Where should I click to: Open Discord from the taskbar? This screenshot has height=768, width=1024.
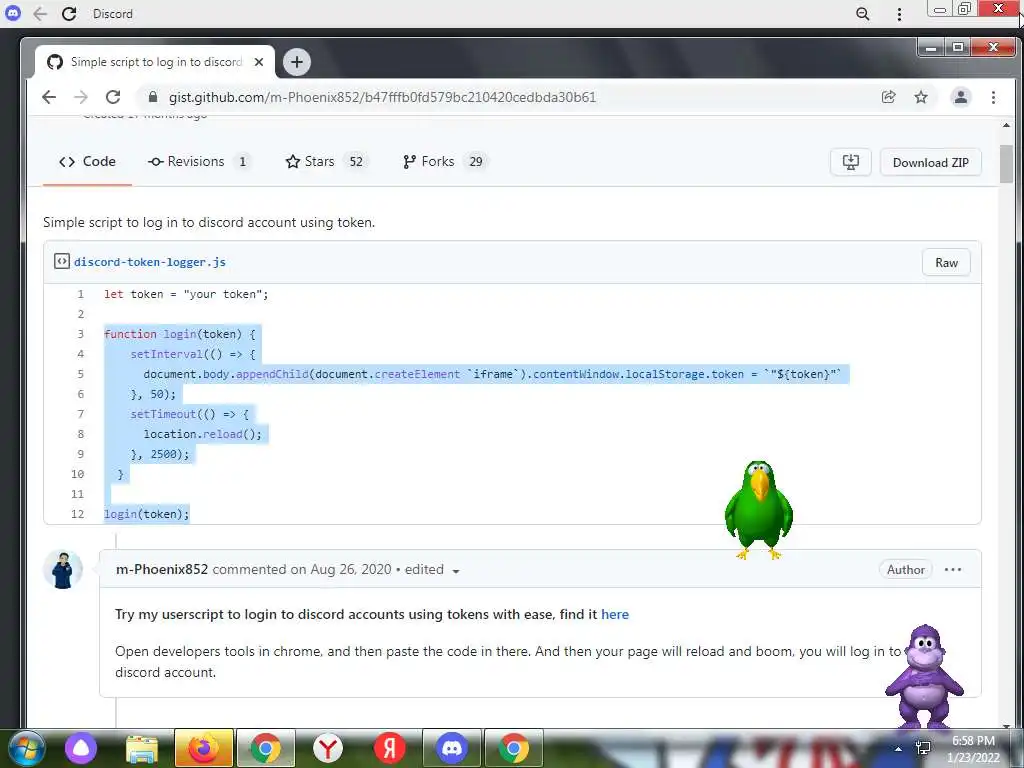coord(451,748)
